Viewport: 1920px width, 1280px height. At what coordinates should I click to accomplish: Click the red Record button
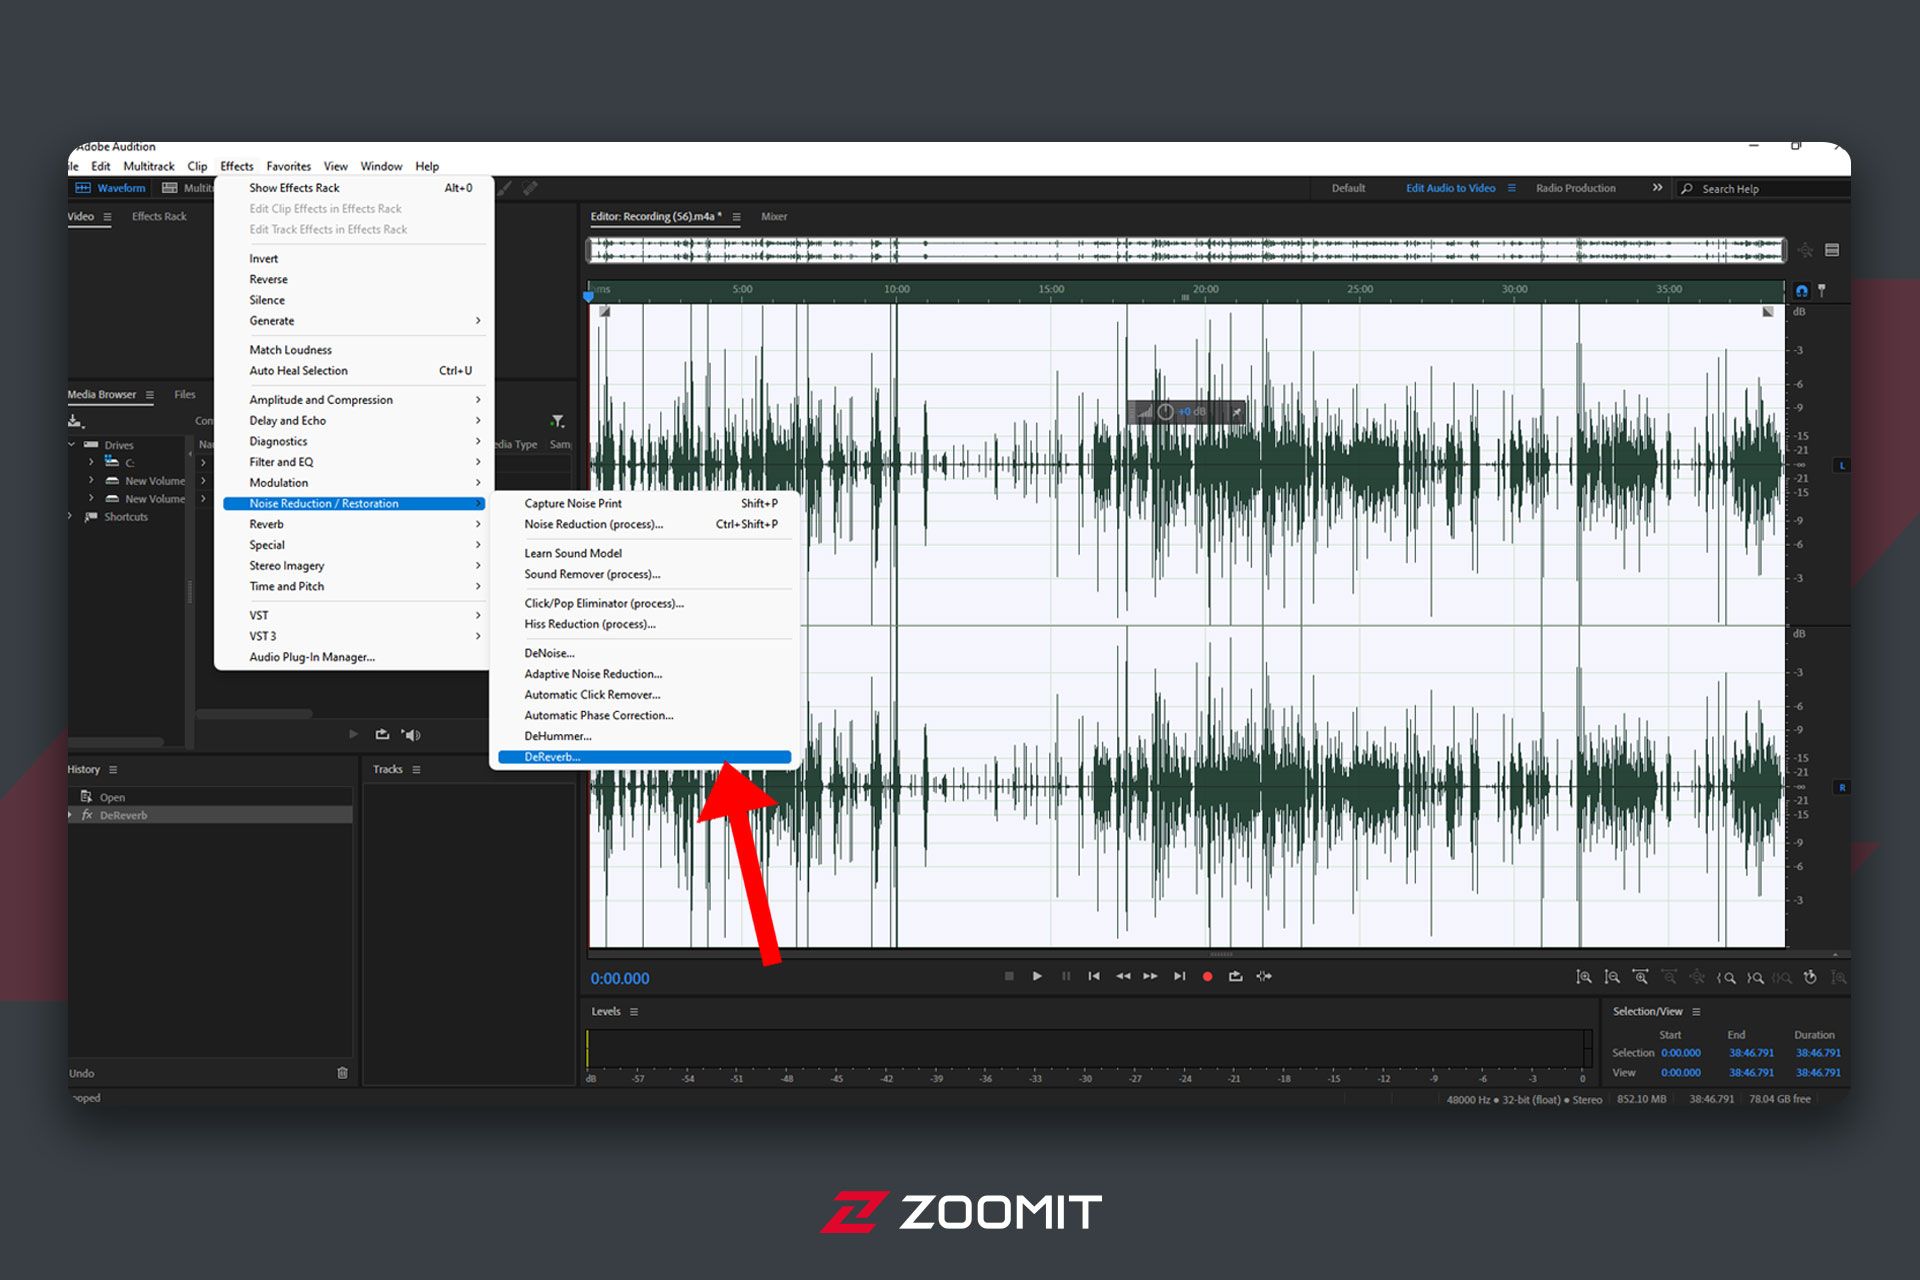point(1207,976)
